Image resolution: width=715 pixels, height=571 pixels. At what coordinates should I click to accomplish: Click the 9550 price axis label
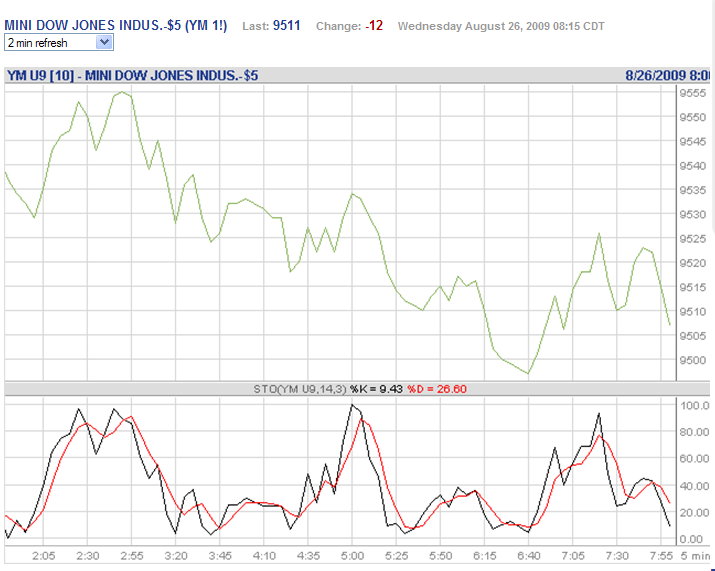(693, 117)
